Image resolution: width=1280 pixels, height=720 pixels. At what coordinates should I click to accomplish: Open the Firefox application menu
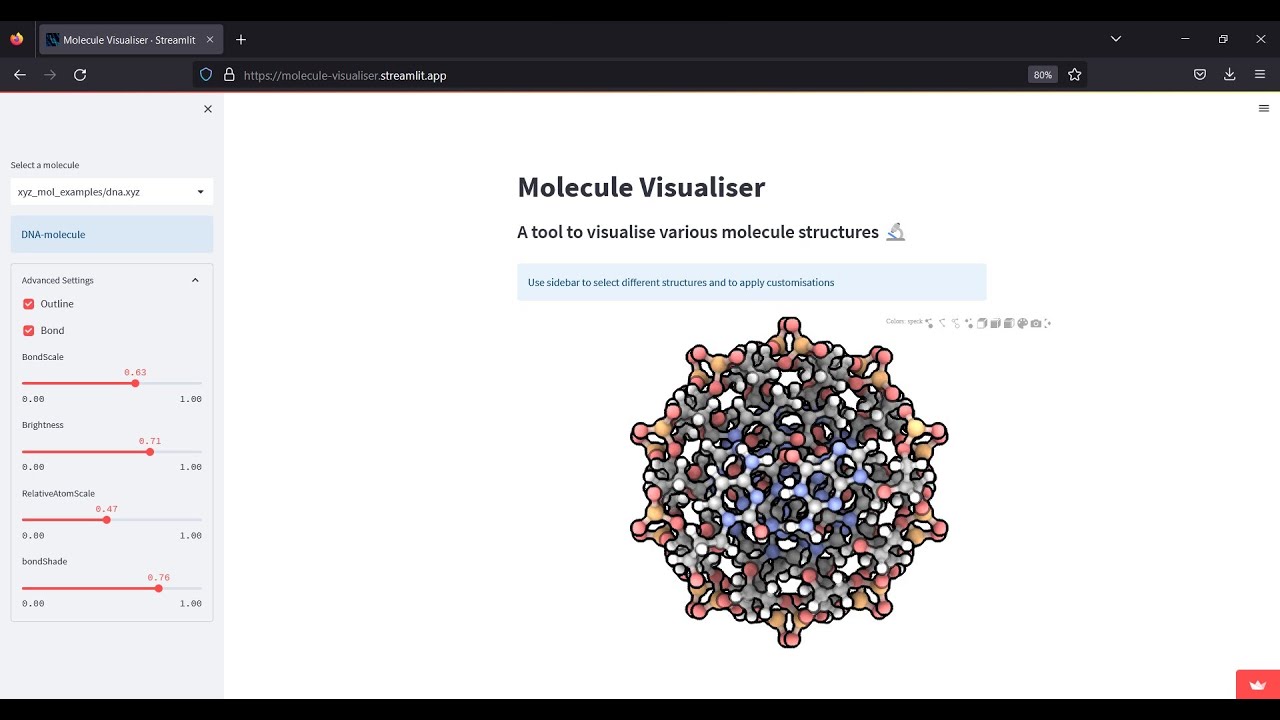pos(1261,74)
